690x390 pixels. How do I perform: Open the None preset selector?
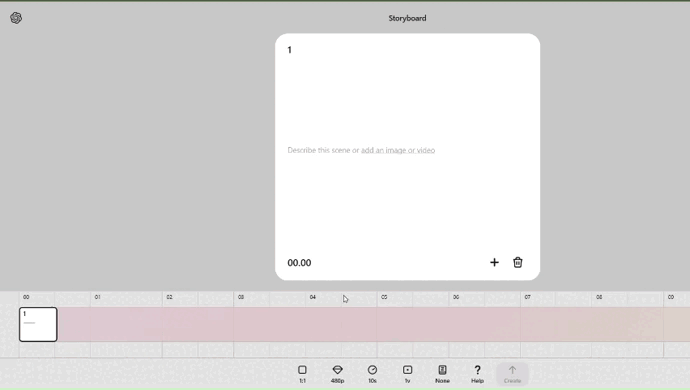pos(442,374)
